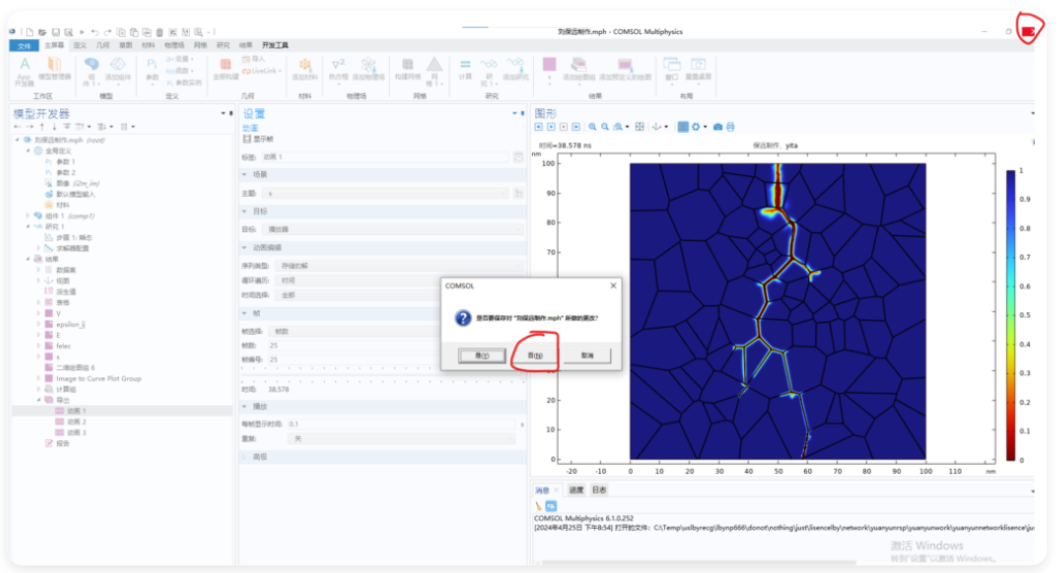The height and width of the screenshot is (573, 1062).
Task: Click the zoom in magnifier in Graphics toolbar
Action: click(593, 127)
